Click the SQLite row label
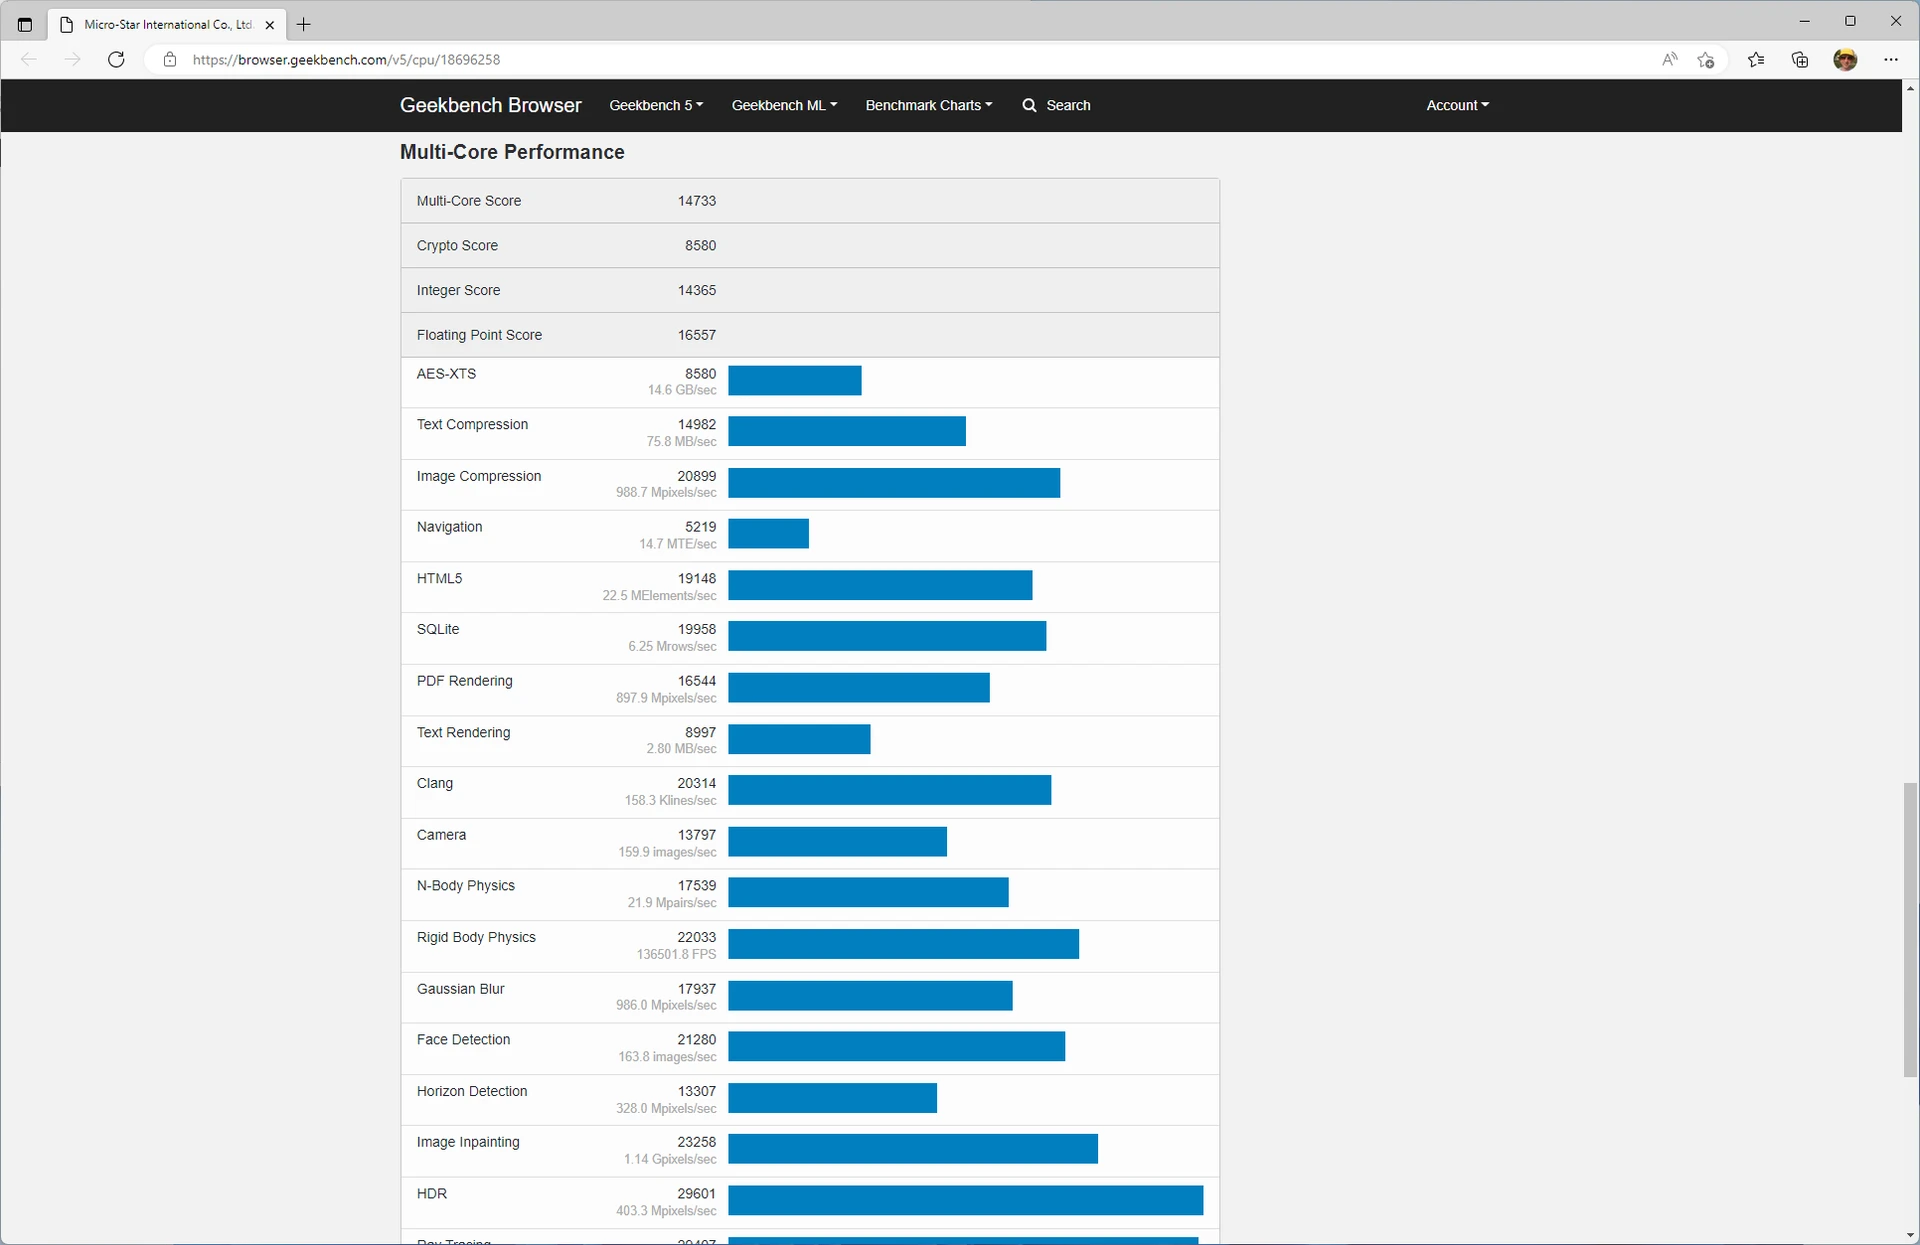 pos(438,630)
